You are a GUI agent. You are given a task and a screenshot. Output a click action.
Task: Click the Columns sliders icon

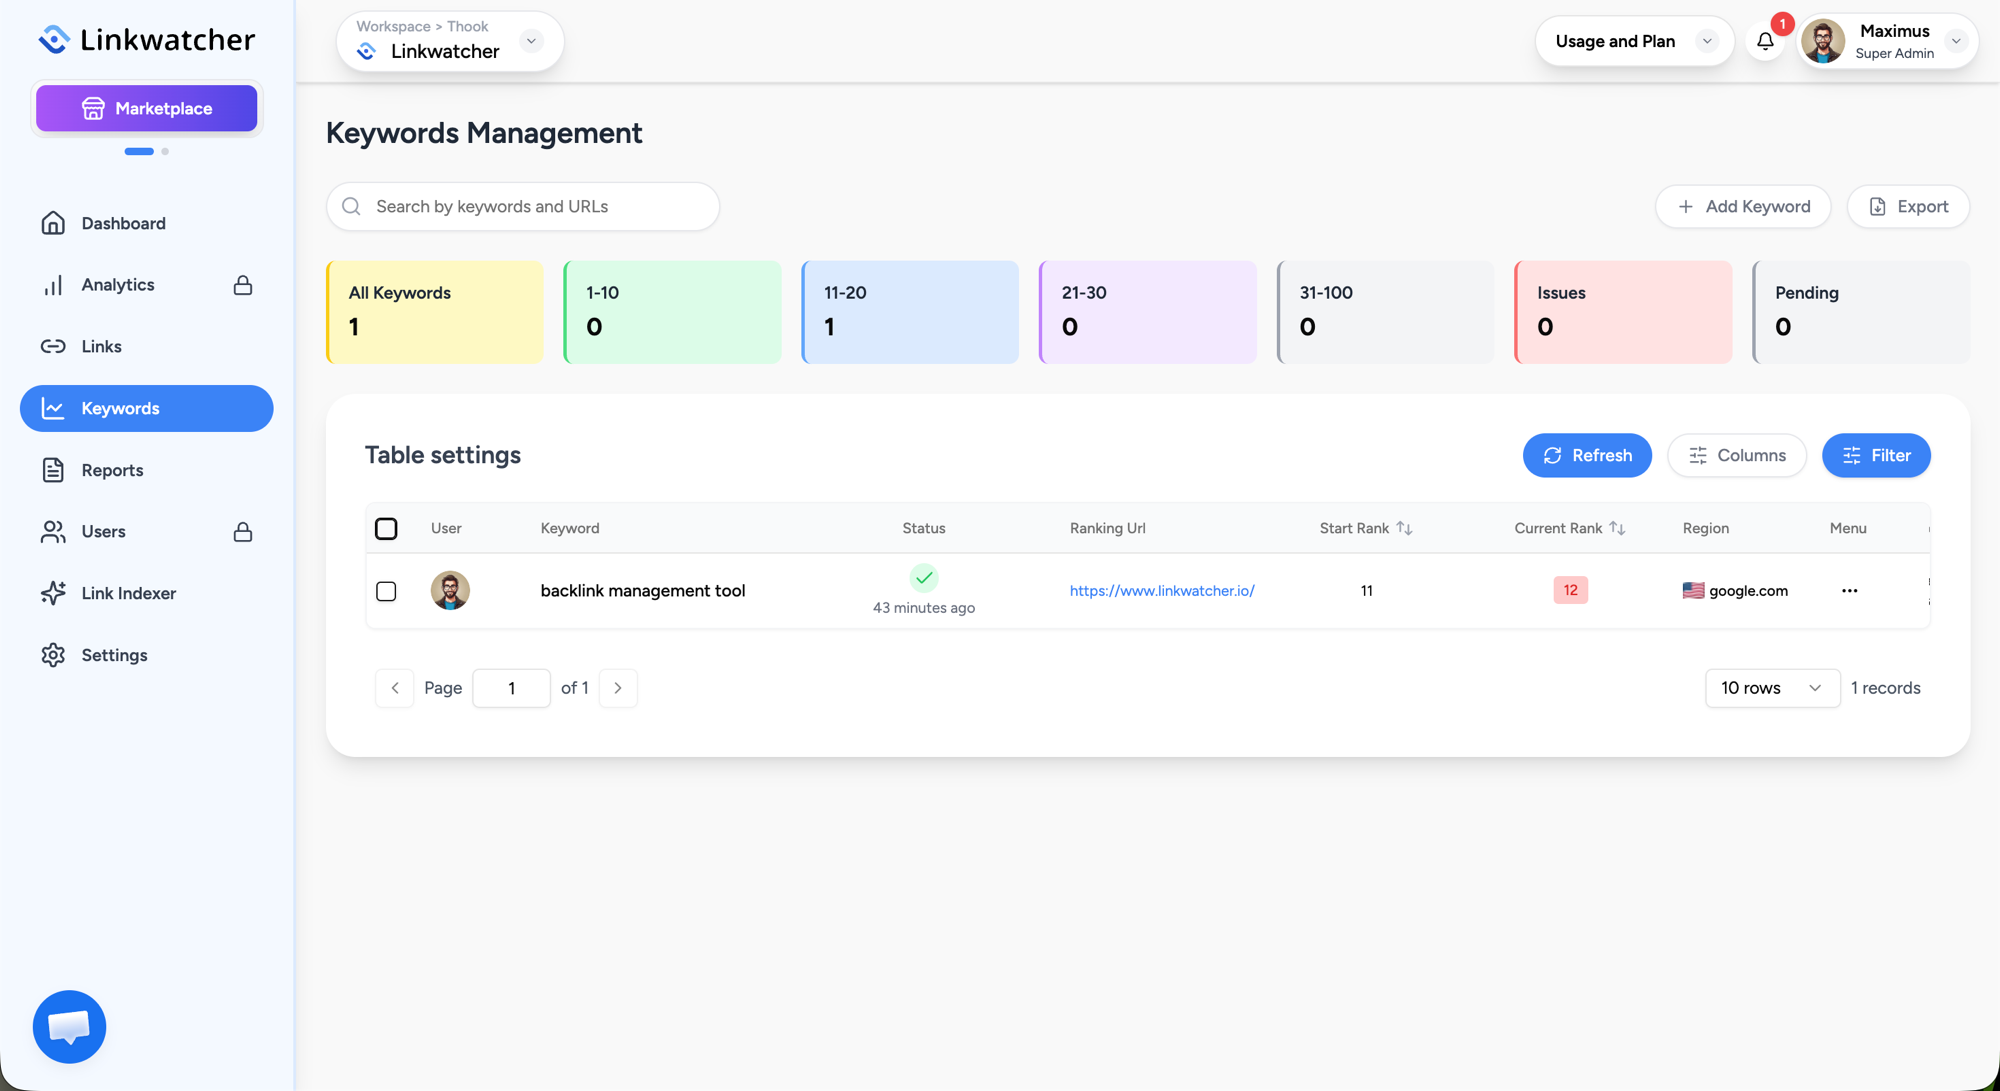tap(1698, 455)
